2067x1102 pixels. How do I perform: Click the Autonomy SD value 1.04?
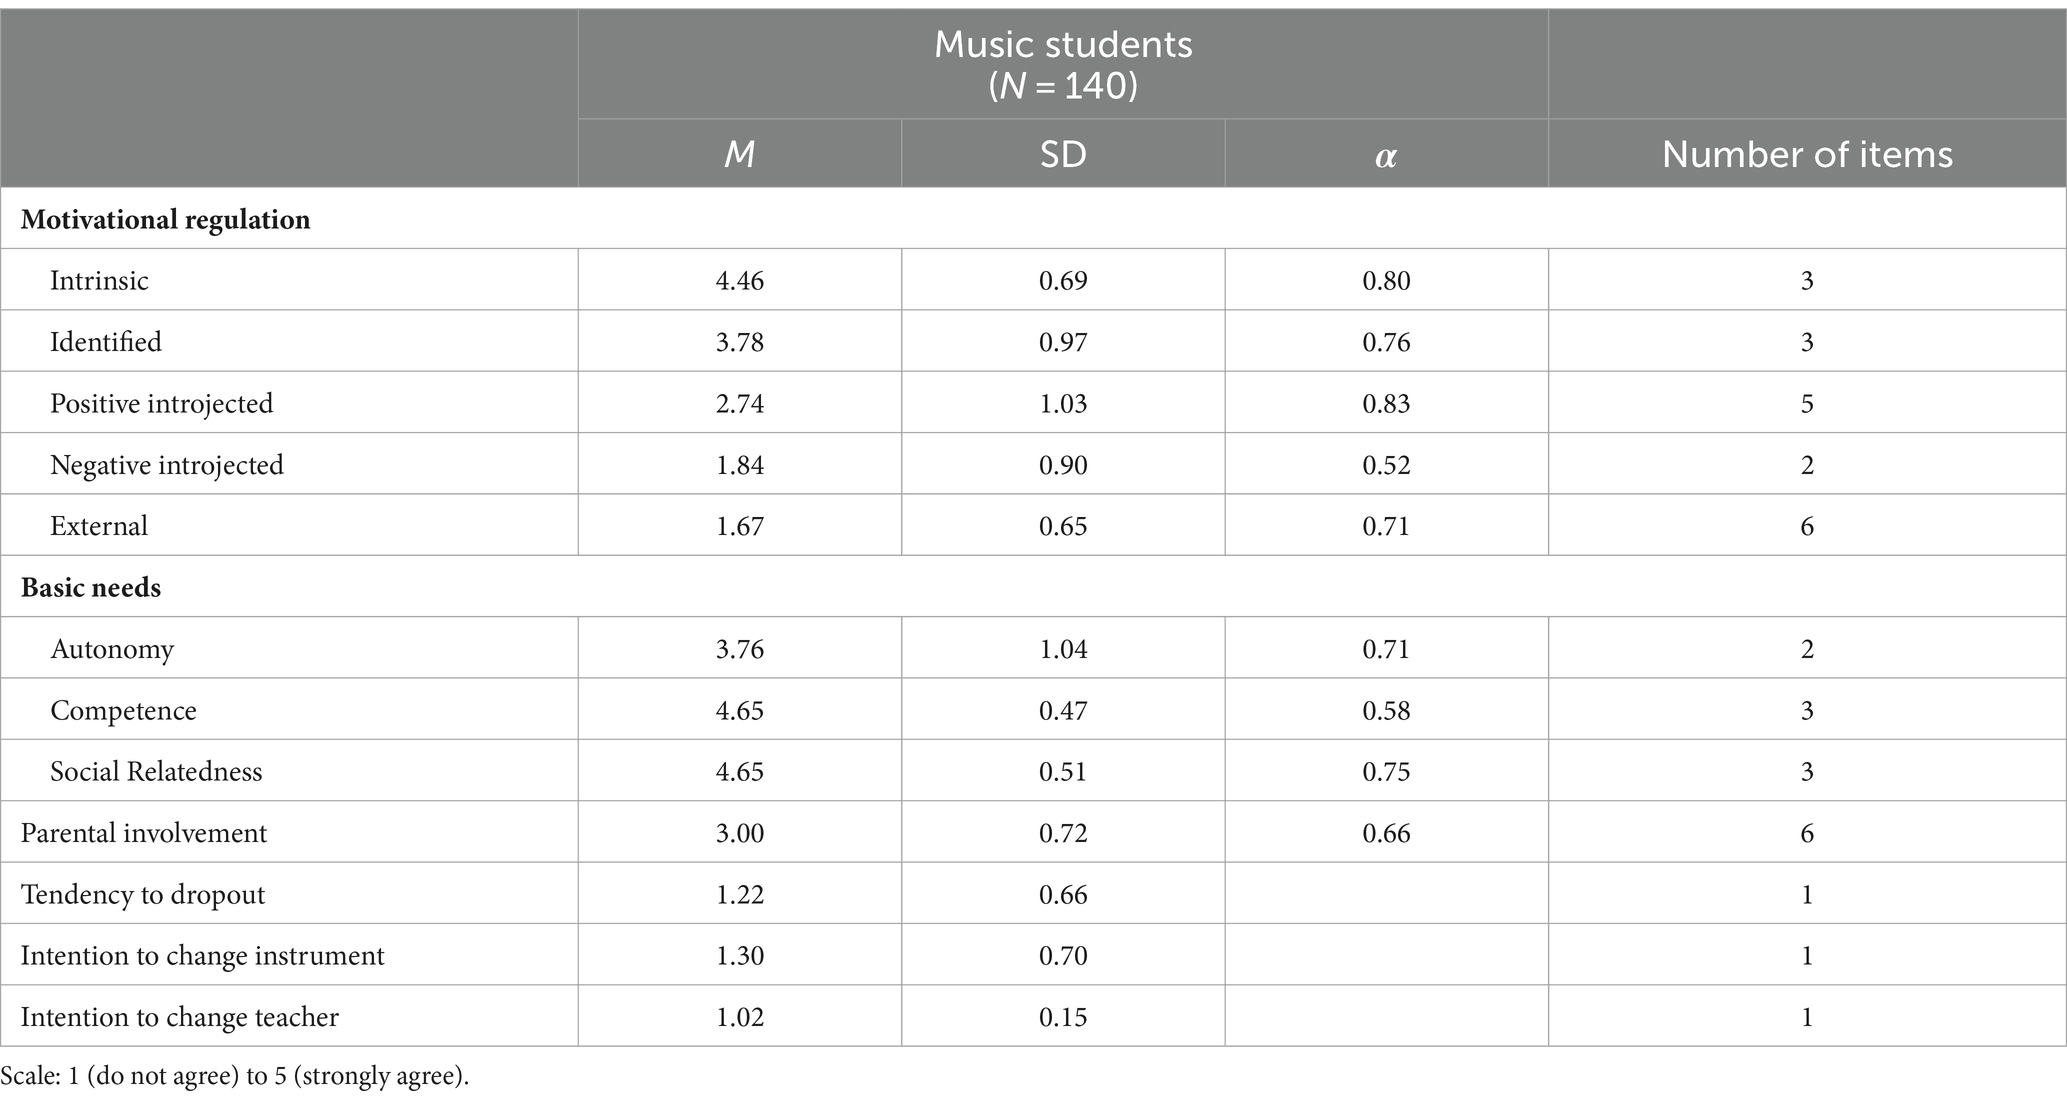tap(1063, 649)
